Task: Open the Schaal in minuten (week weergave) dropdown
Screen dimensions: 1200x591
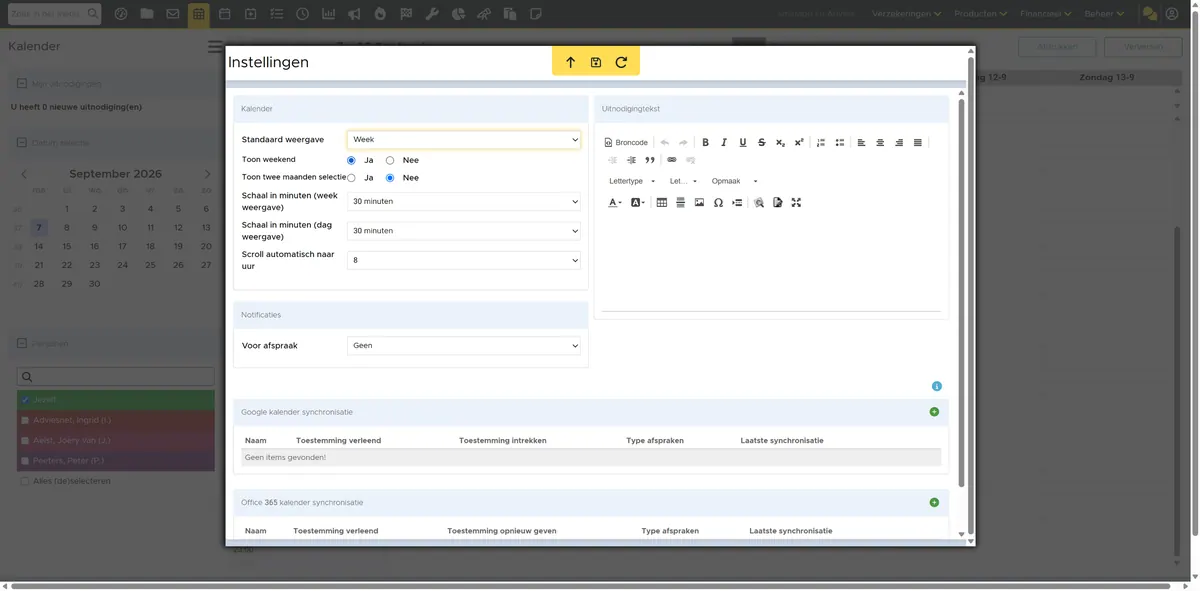Action: click(464, 201)
